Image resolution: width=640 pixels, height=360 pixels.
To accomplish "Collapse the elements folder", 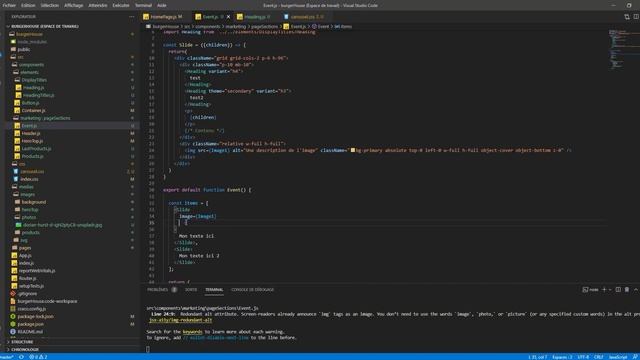I will point(29,72).
